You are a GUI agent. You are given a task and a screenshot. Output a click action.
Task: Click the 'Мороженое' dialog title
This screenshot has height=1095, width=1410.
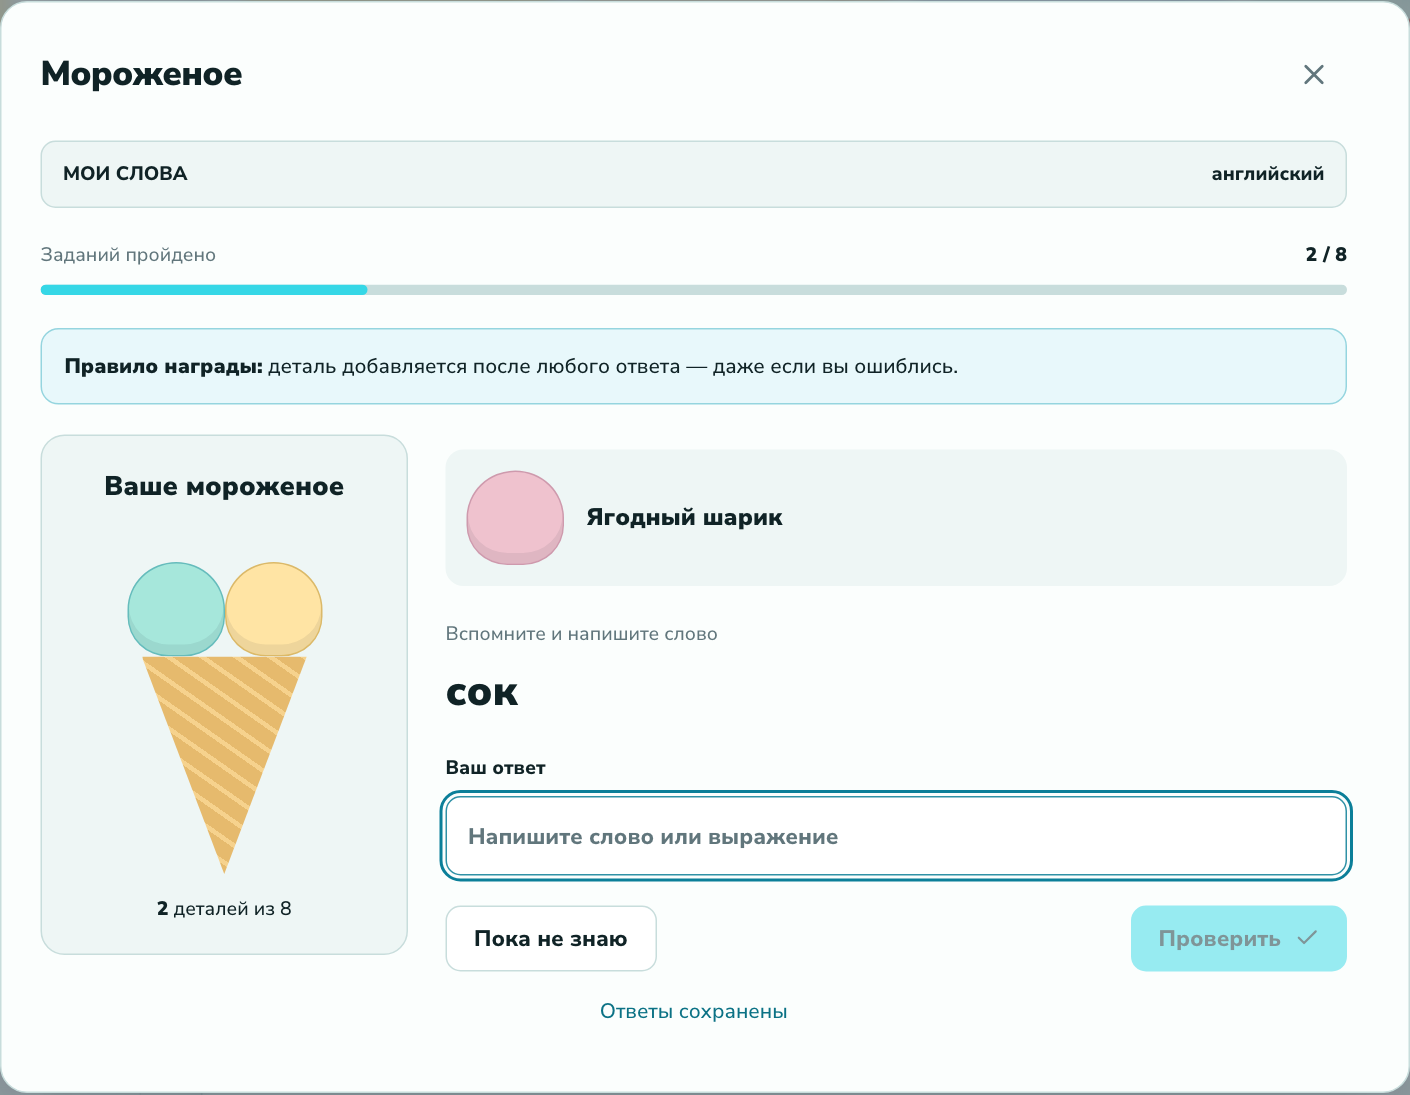pos(142,74)
